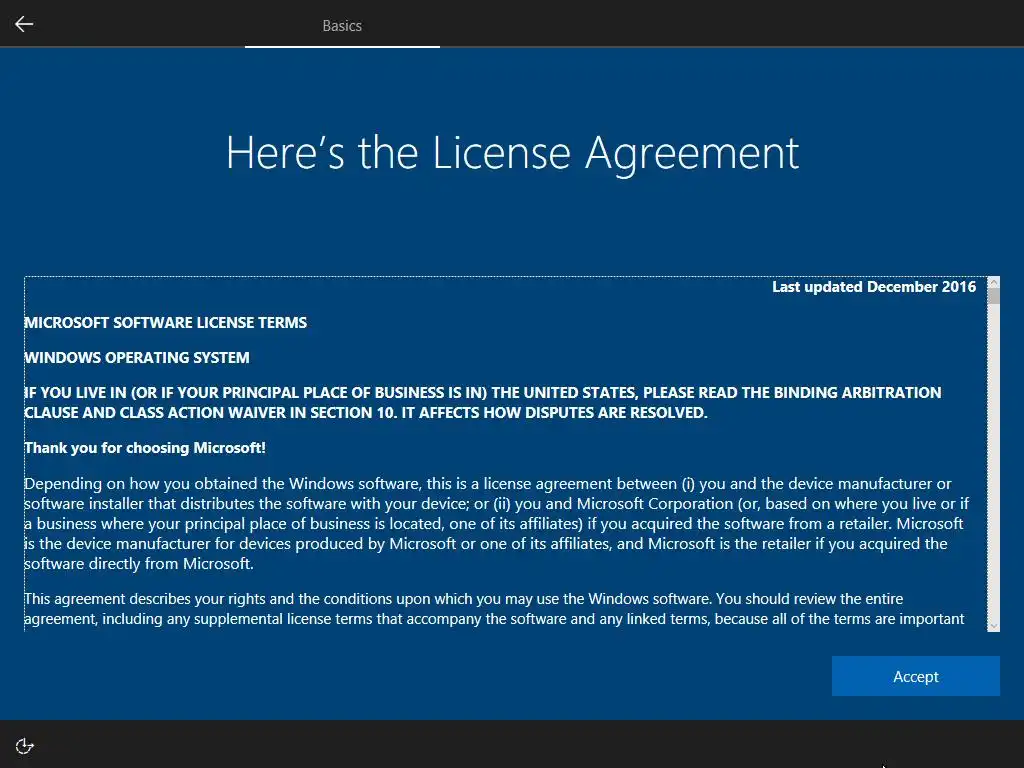1024x768 pixels.
Task: Click 'Thank you for choosing Microsoft!' line
Action: click(145, 448)
